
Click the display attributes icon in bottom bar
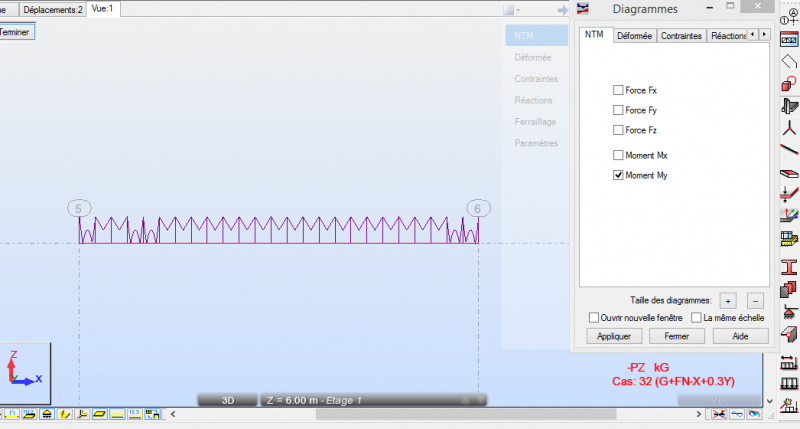tap(152, 414)
